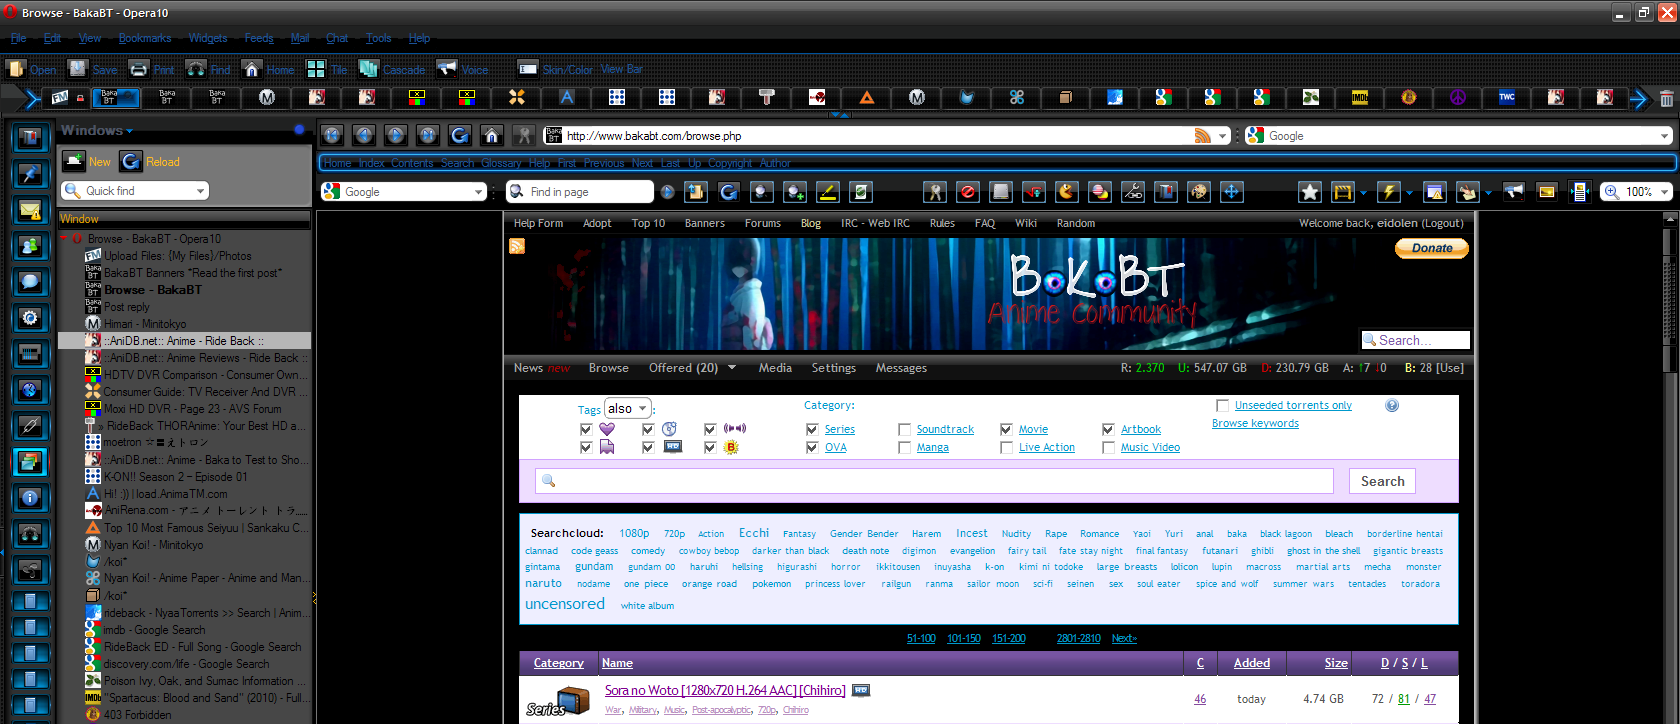Toggle the Artbook category checkbox

(x=1108, y=429)
